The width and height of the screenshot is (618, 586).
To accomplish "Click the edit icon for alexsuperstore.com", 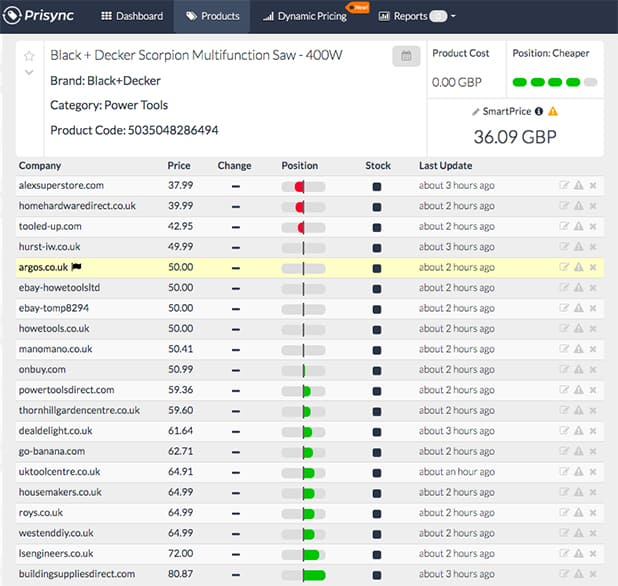I will [x=564, y=186].
